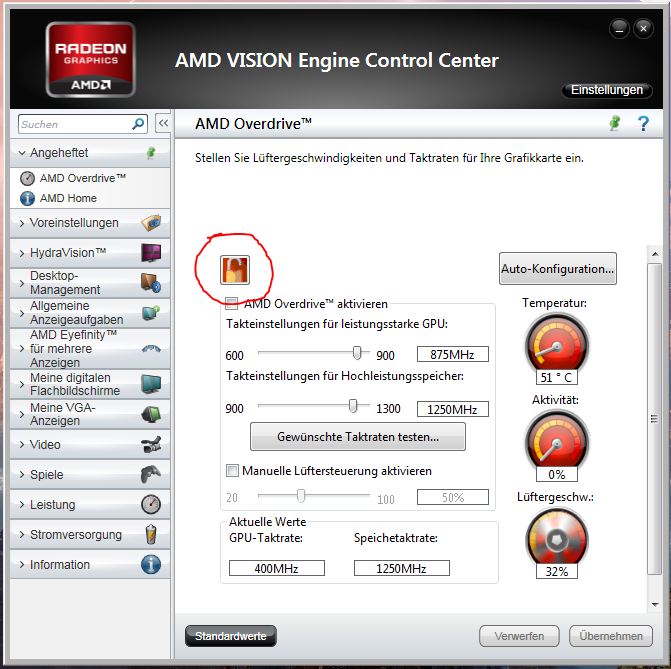Click the Leistung gauge icon
The width and height of the screenshot is (671, 669).
pyautogui.click(x=151, y=504)
